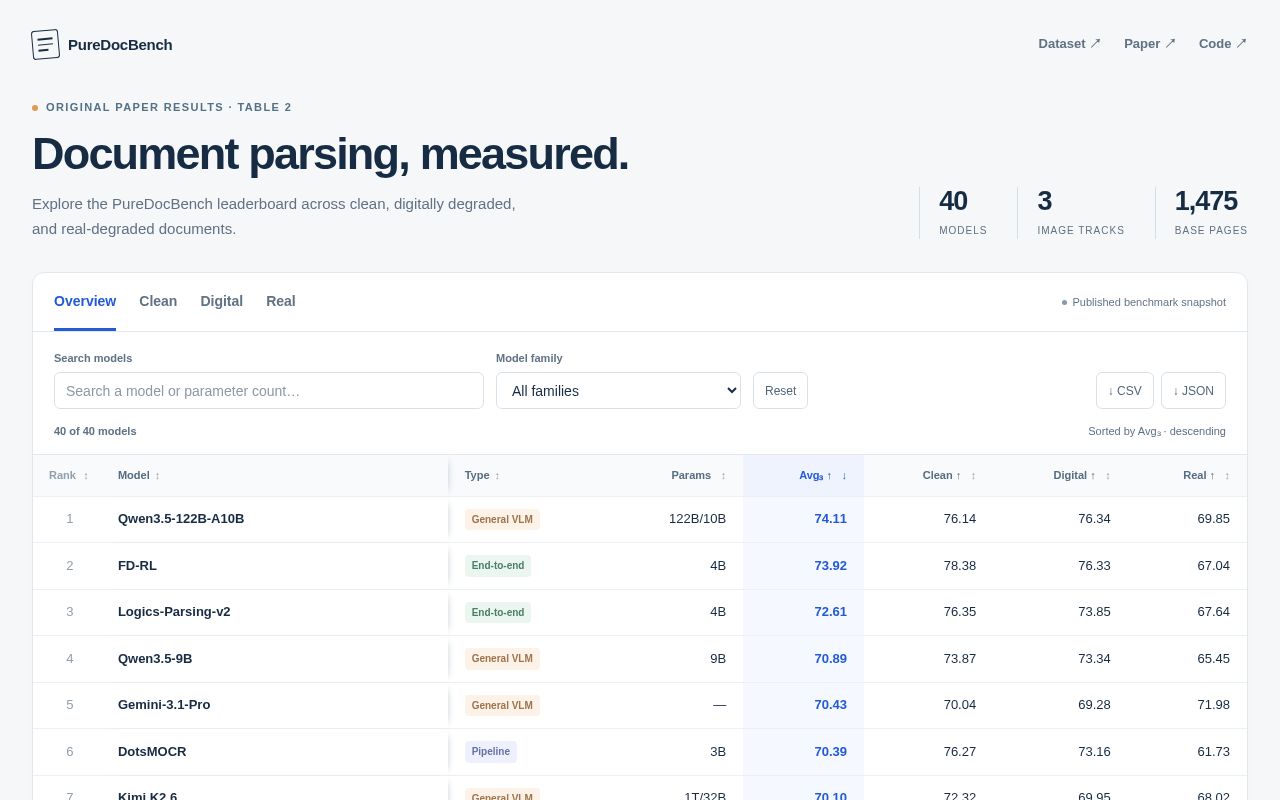Viewport: 1280px width, 800px height.
Task: Open the All families dropdown
Action: (618, 391)
